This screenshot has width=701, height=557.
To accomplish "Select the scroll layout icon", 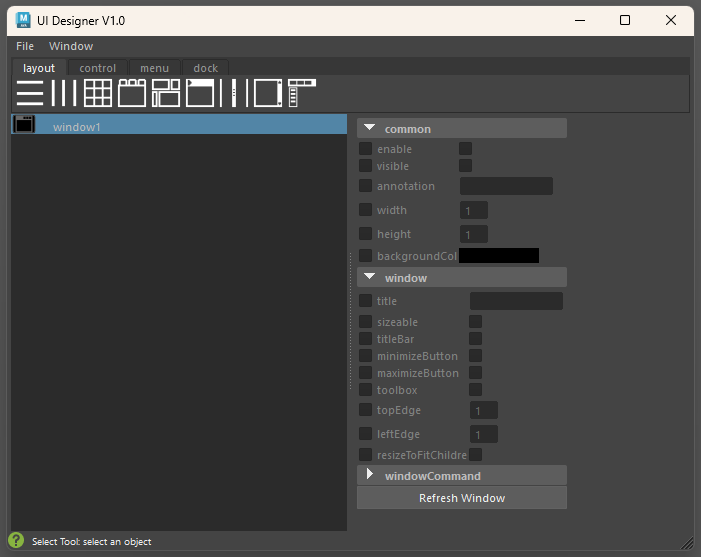I will pyautogui.click(x=268, y=93).
